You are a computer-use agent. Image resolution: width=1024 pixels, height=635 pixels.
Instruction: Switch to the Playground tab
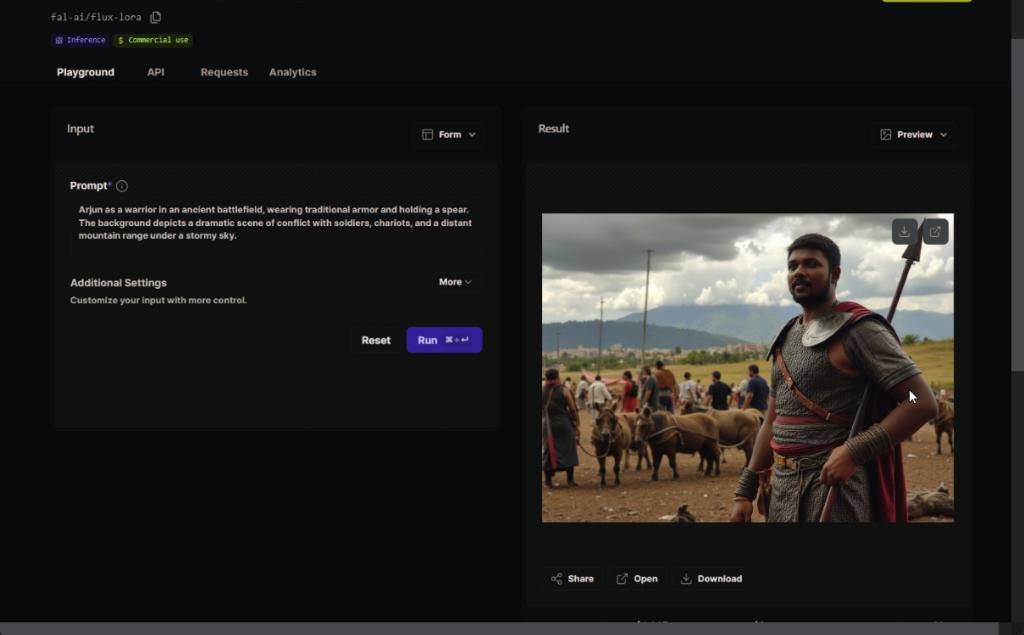coord(85,73)
